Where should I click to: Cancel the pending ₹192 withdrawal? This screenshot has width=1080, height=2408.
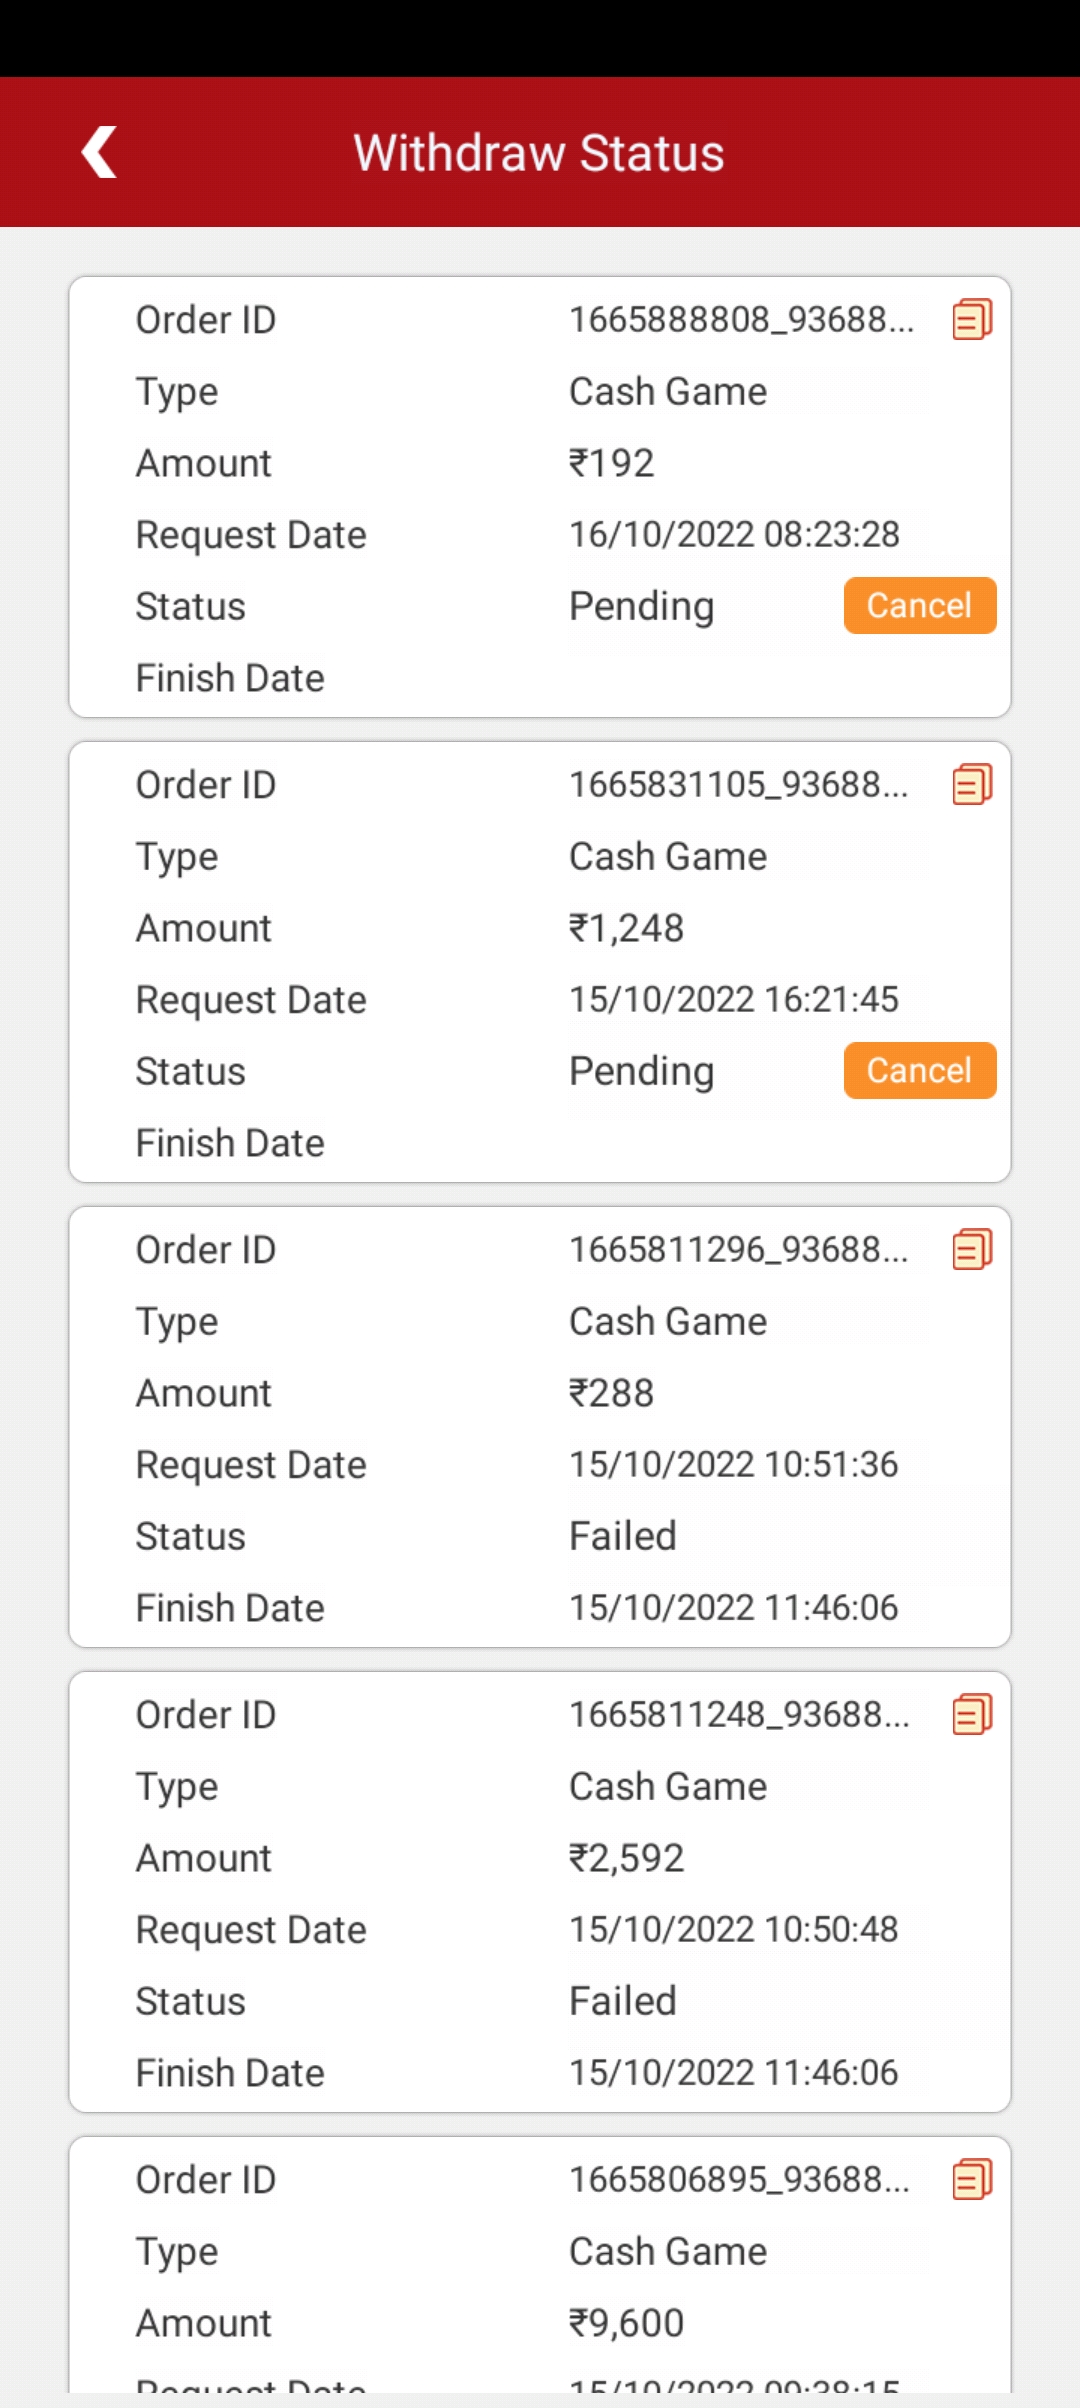pyautogui.click(x=920, y=606)
